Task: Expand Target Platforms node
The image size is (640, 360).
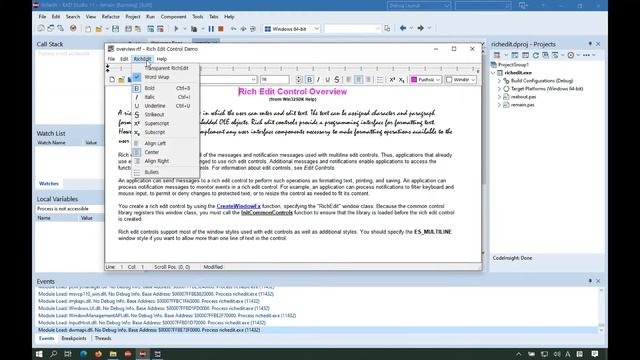Action: tap(499, 89)
